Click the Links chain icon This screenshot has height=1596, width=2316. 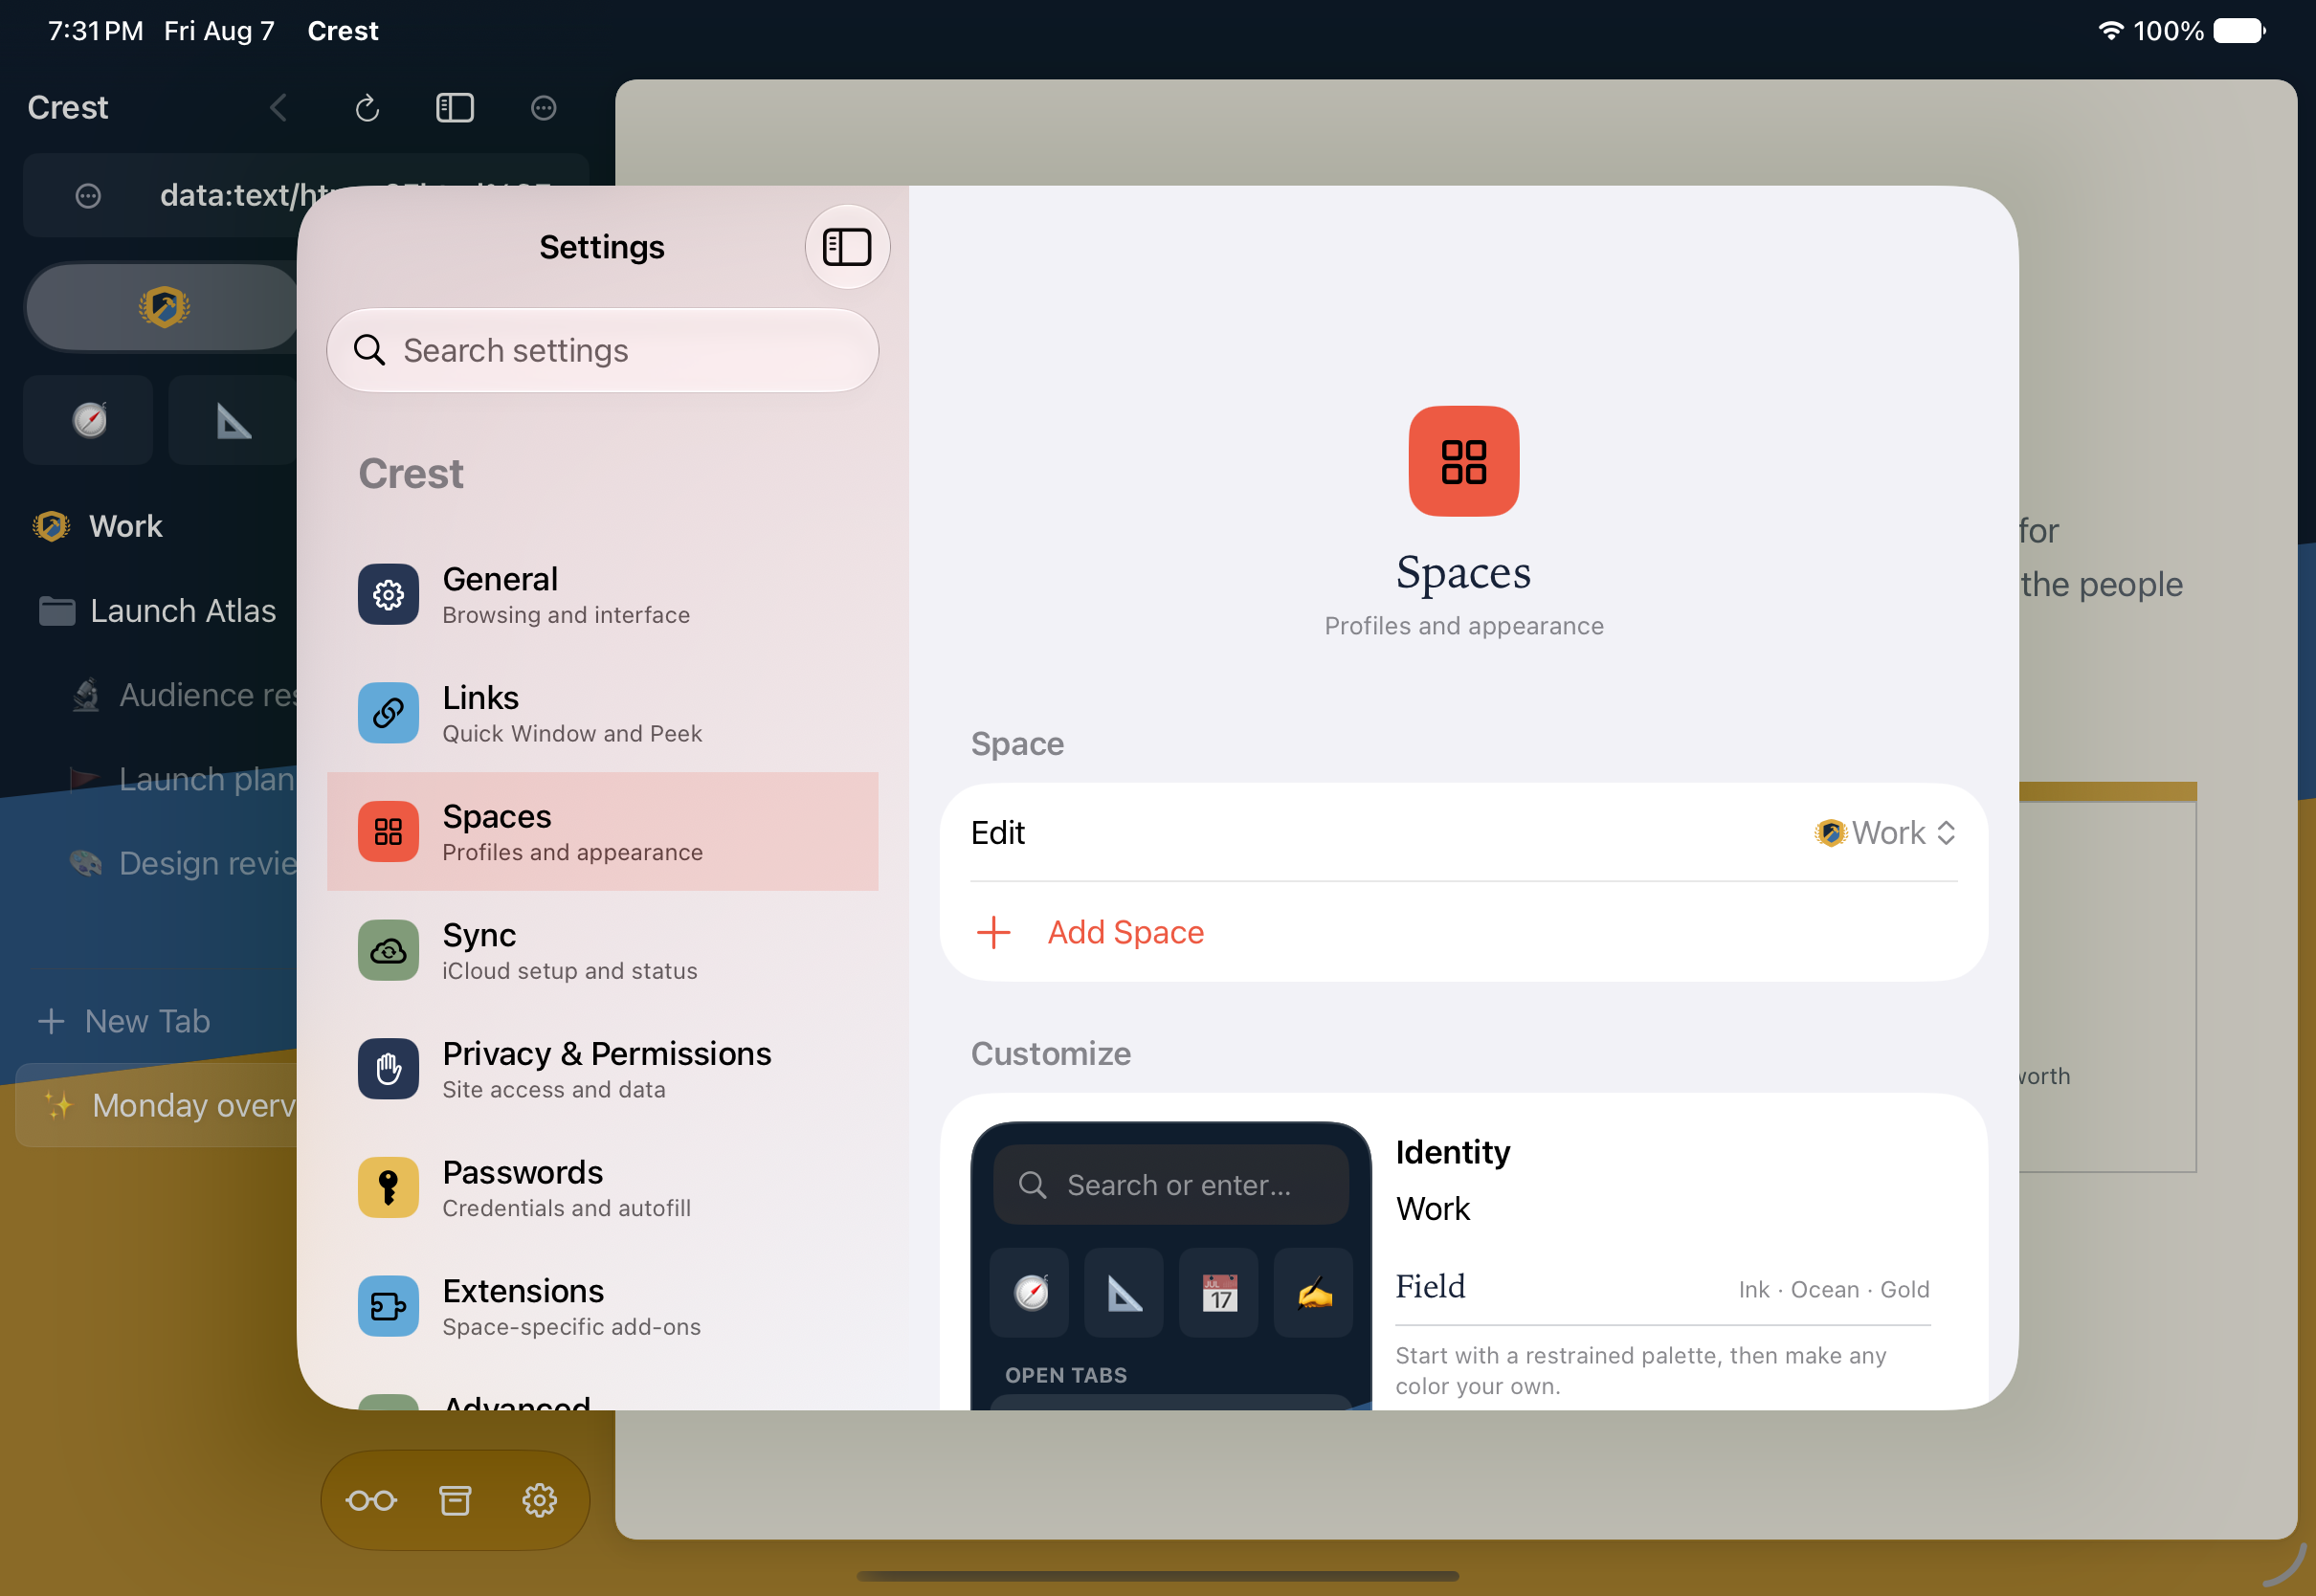point(388,713)
